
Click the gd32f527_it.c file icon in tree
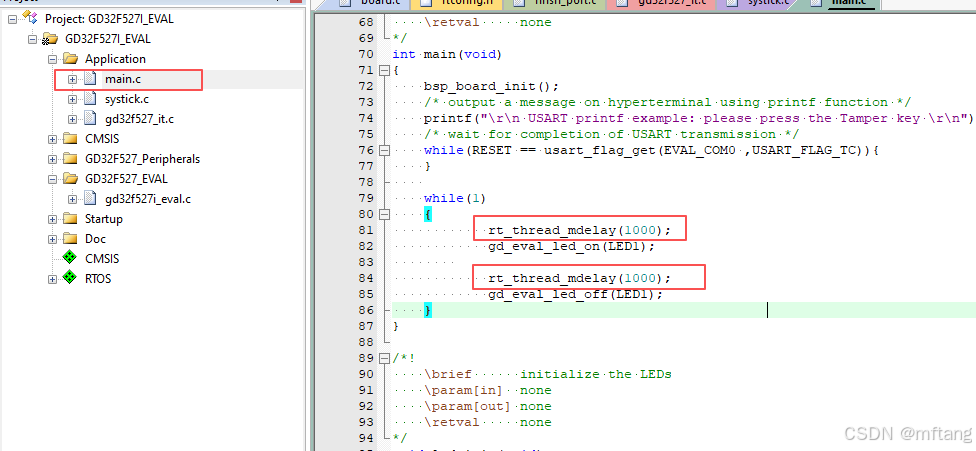[91, 119]
